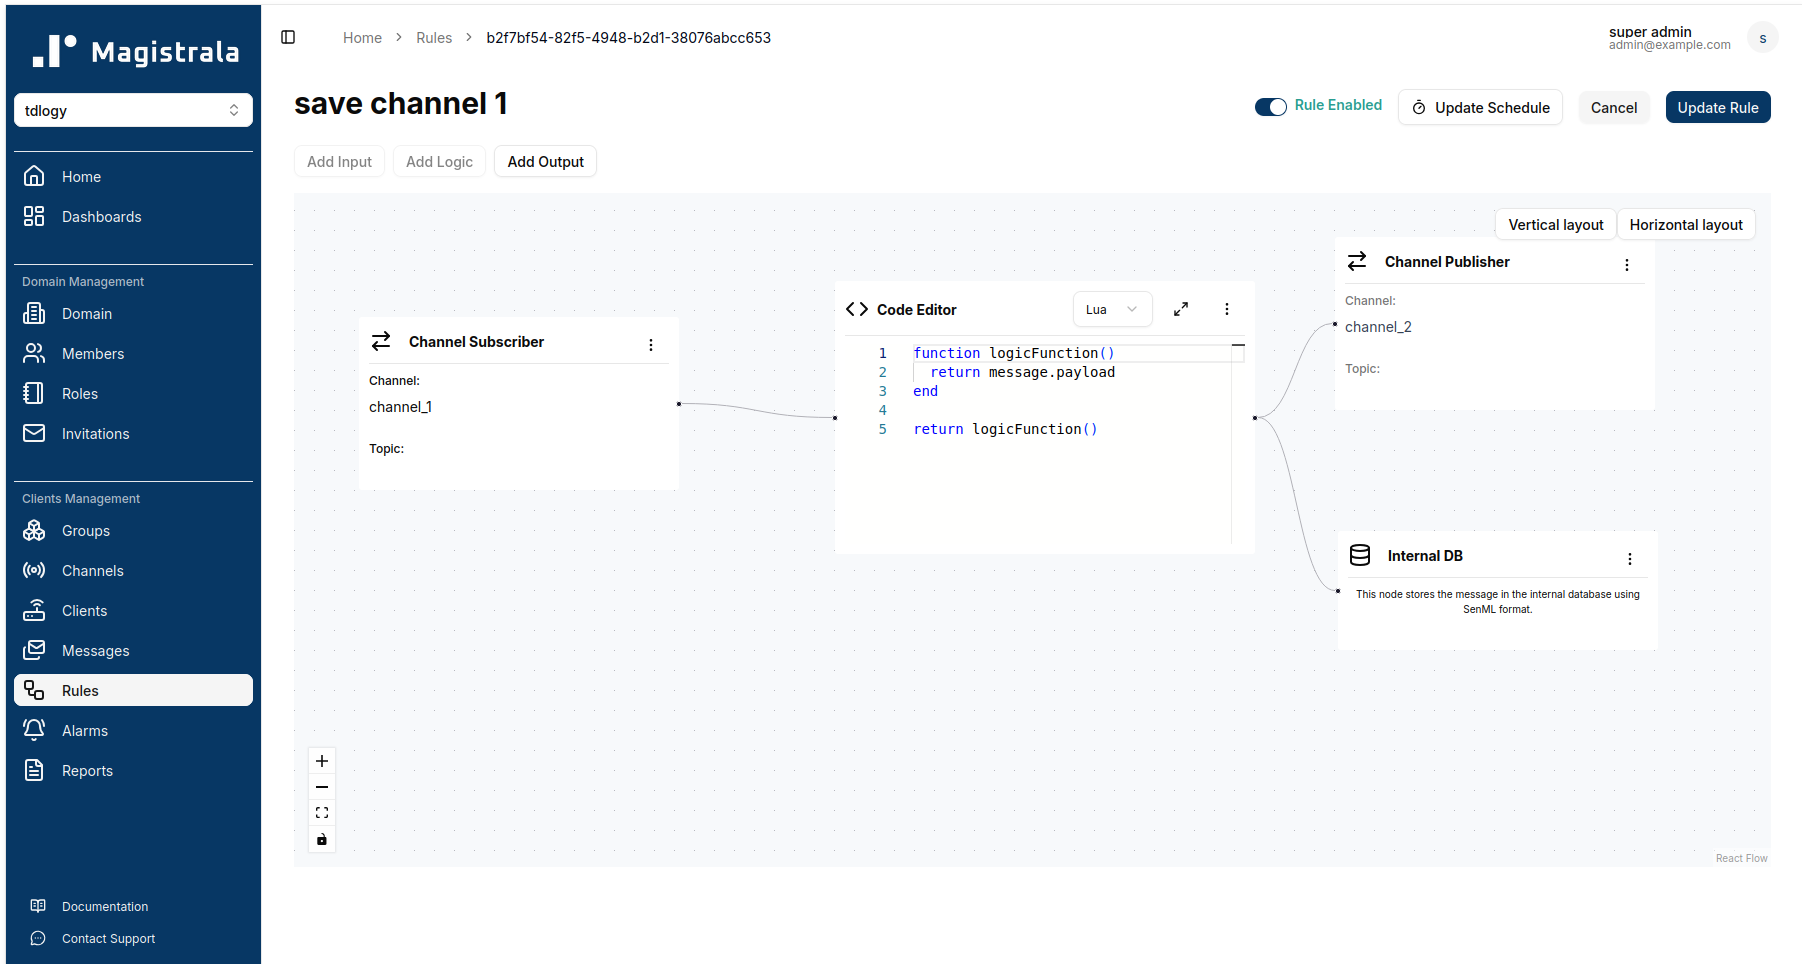This screenshot has width=1802, height=964.
Task: Expand the Code Editor to fullscreen
Action: pos(1181,309)
